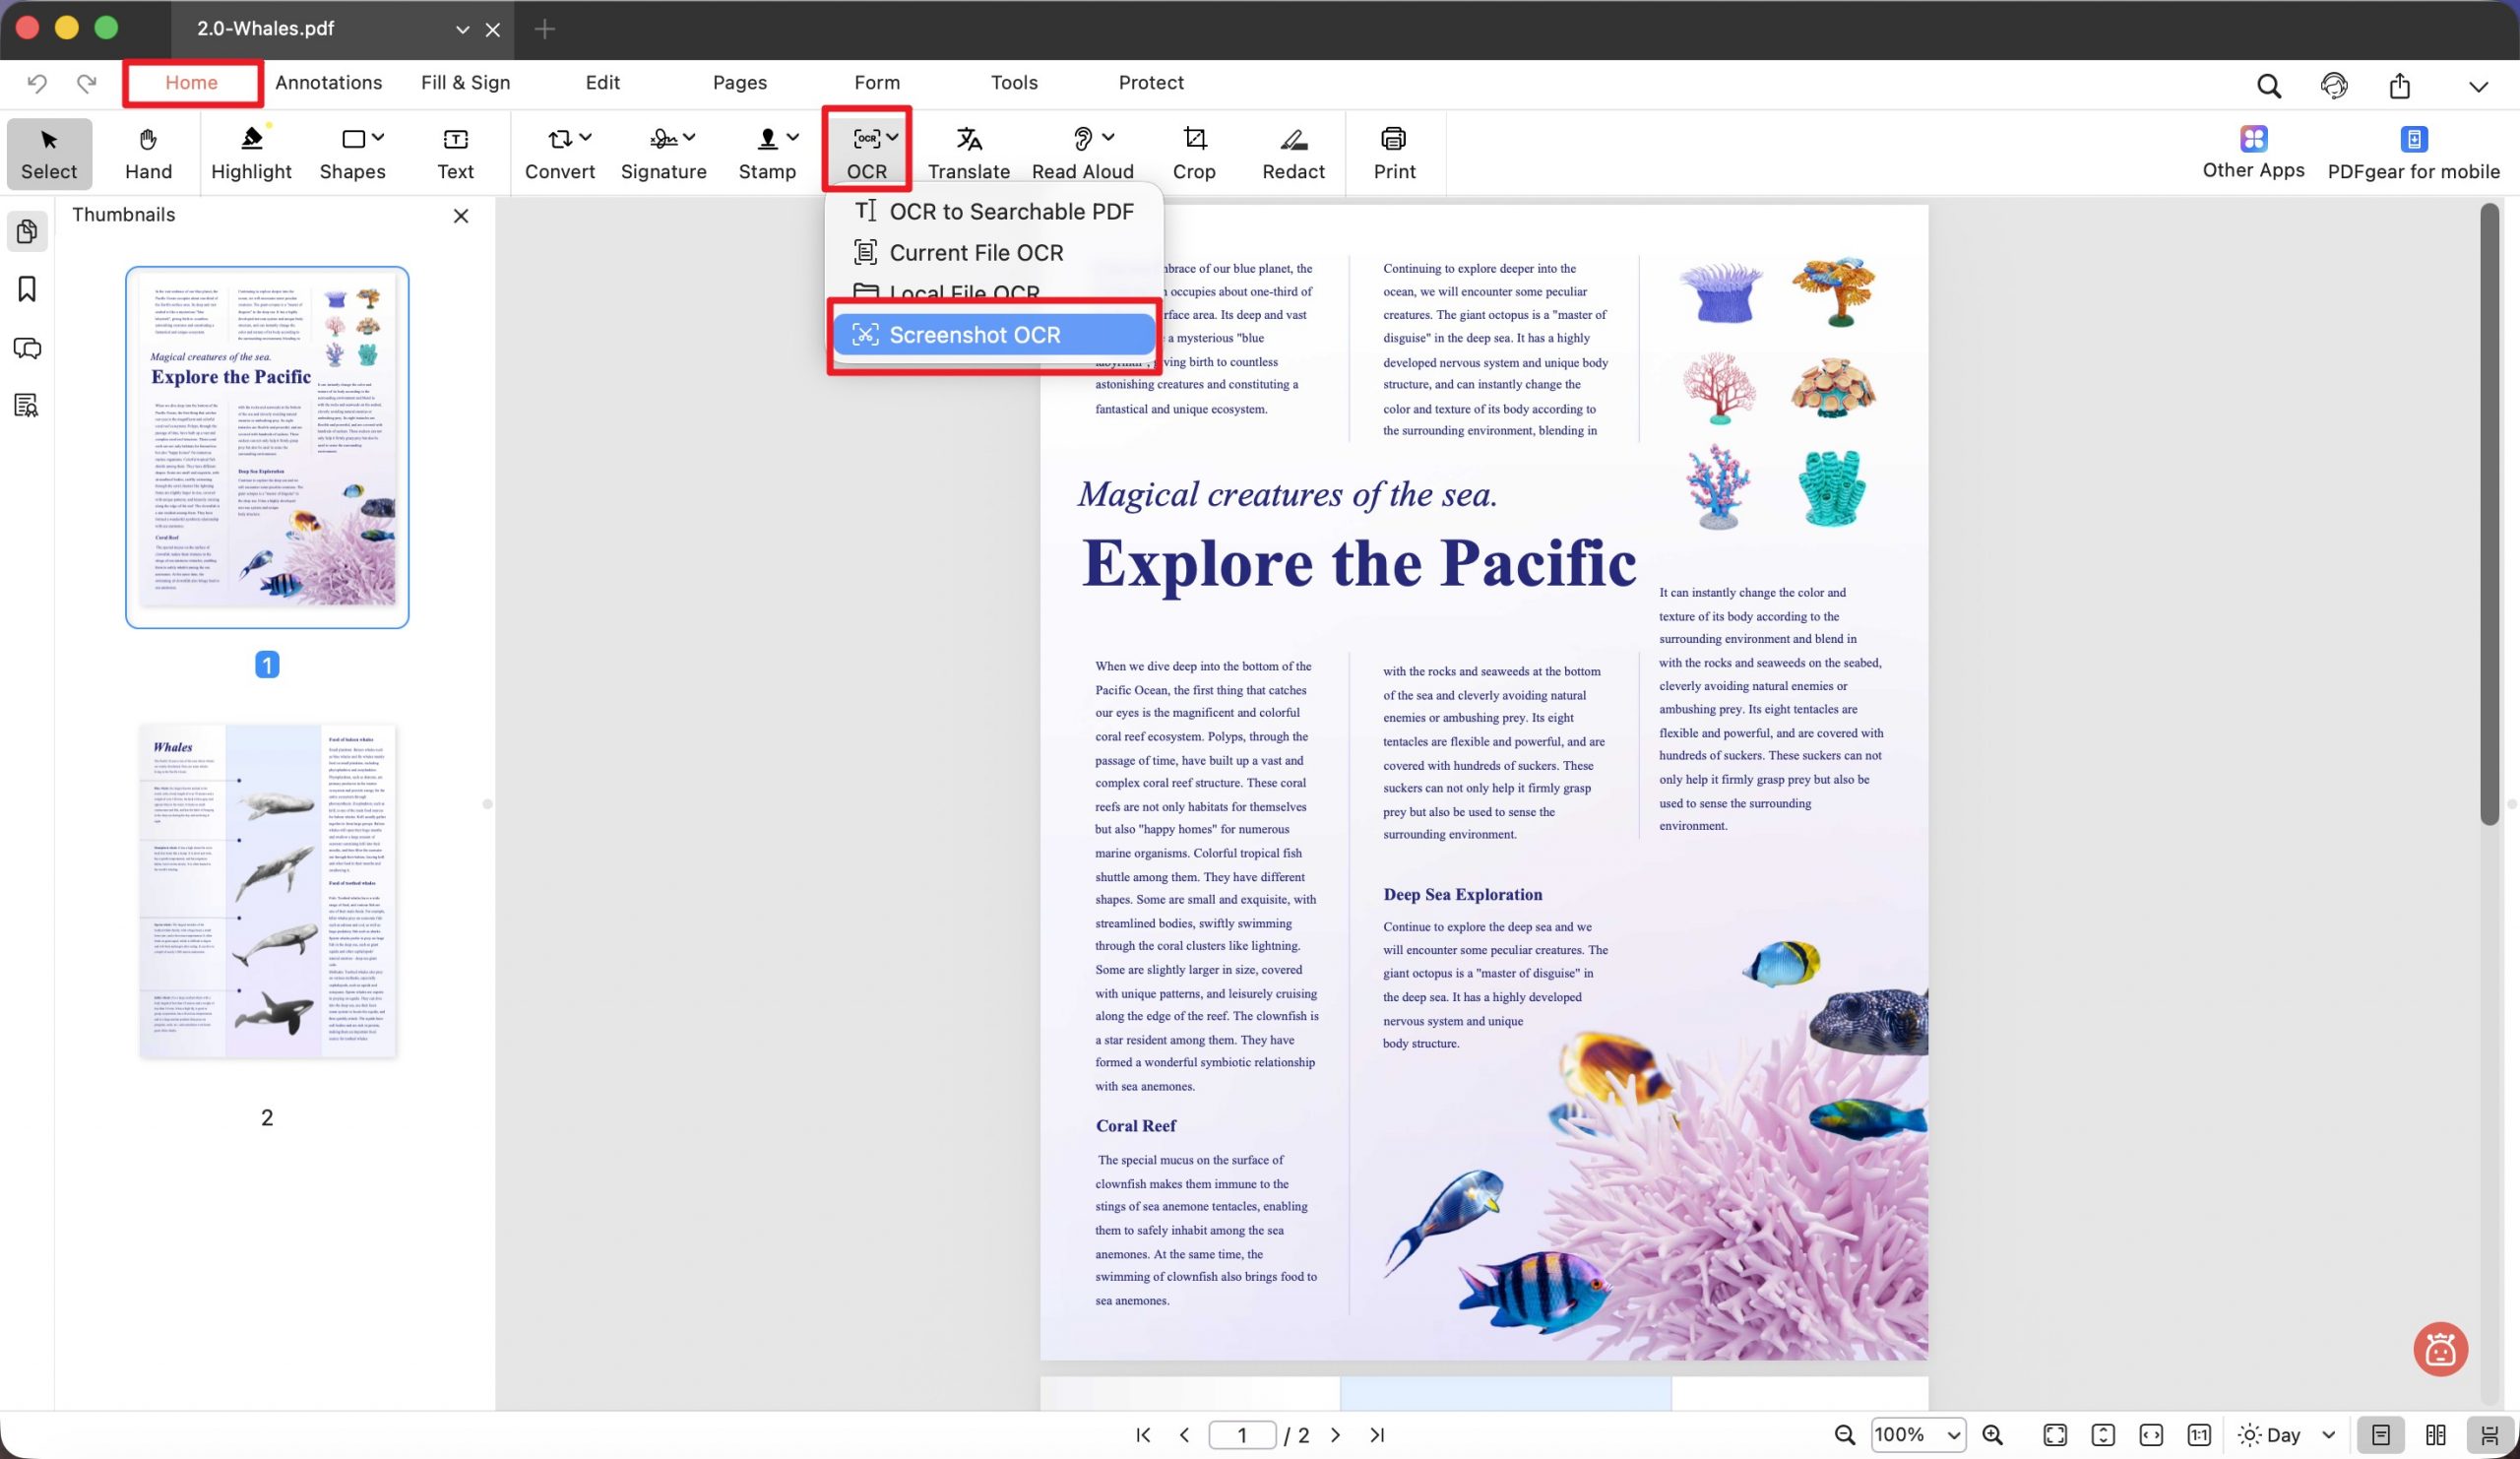Open the Signature tool
The width and height of the screenshot is (2520, 1459).
pyautogui.click(x=663, y=154)
